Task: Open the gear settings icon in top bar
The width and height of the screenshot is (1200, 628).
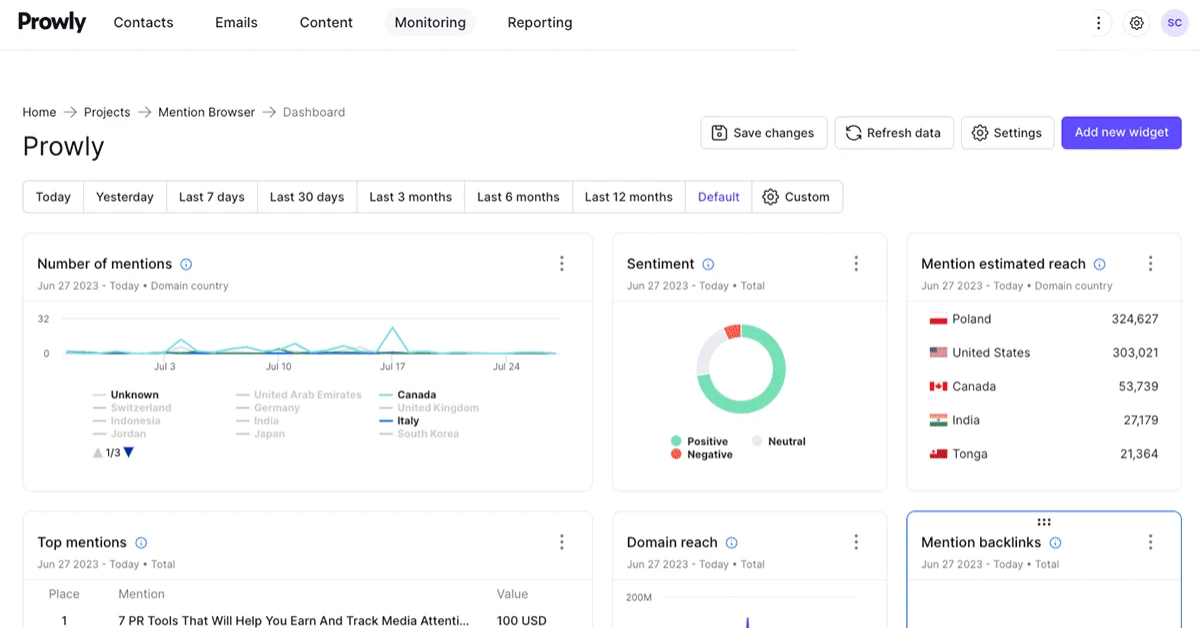Action: click(1136, 23)
